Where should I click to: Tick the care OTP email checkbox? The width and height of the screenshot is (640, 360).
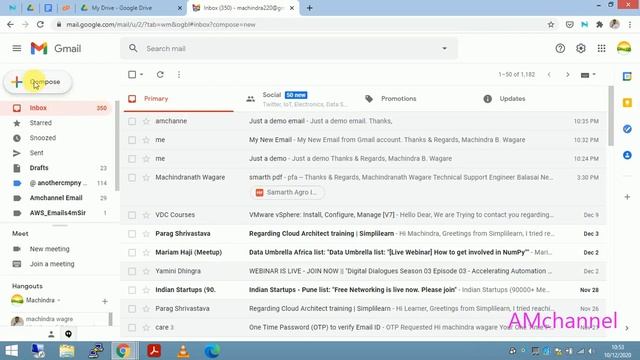(132, 327)
